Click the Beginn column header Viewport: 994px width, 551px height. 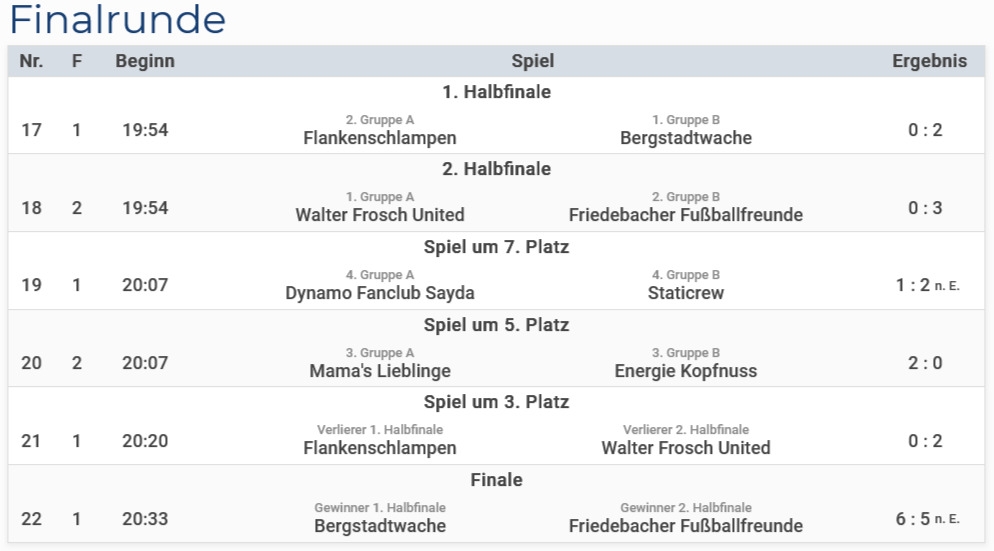click(145, 61)
